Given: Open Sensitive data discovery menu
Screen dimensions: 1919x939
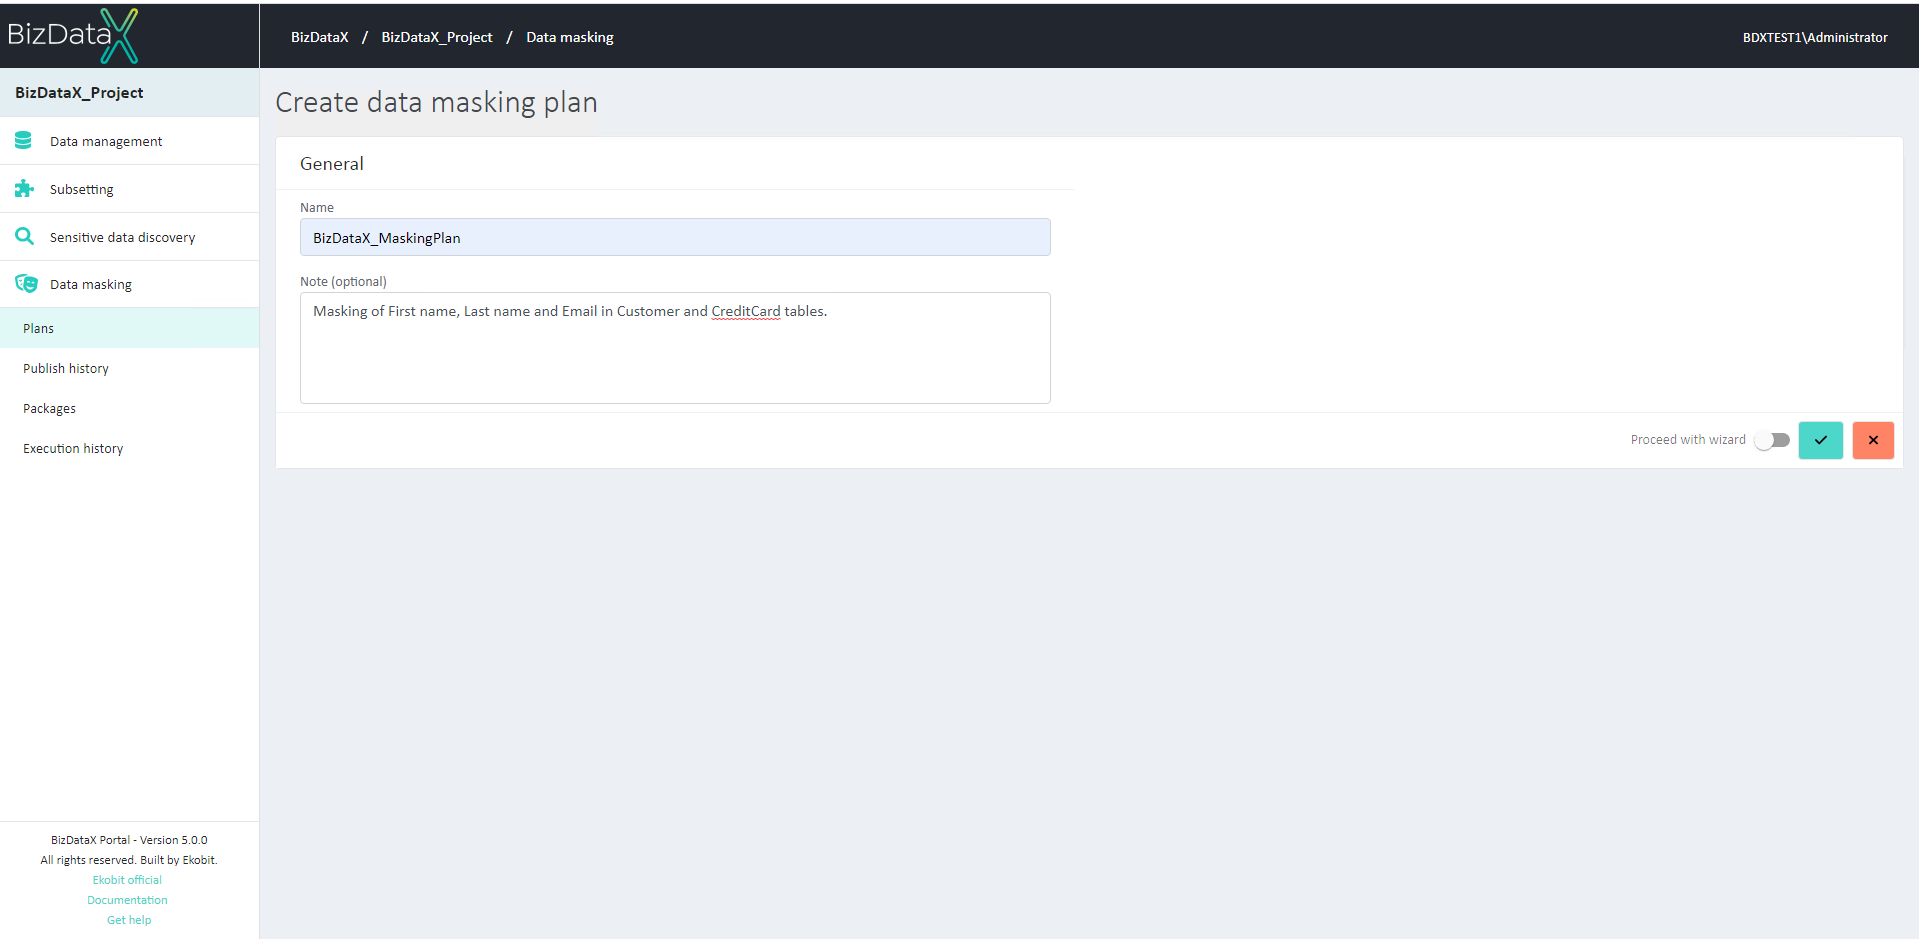Looking at the screenshot, I should point(129,237).
